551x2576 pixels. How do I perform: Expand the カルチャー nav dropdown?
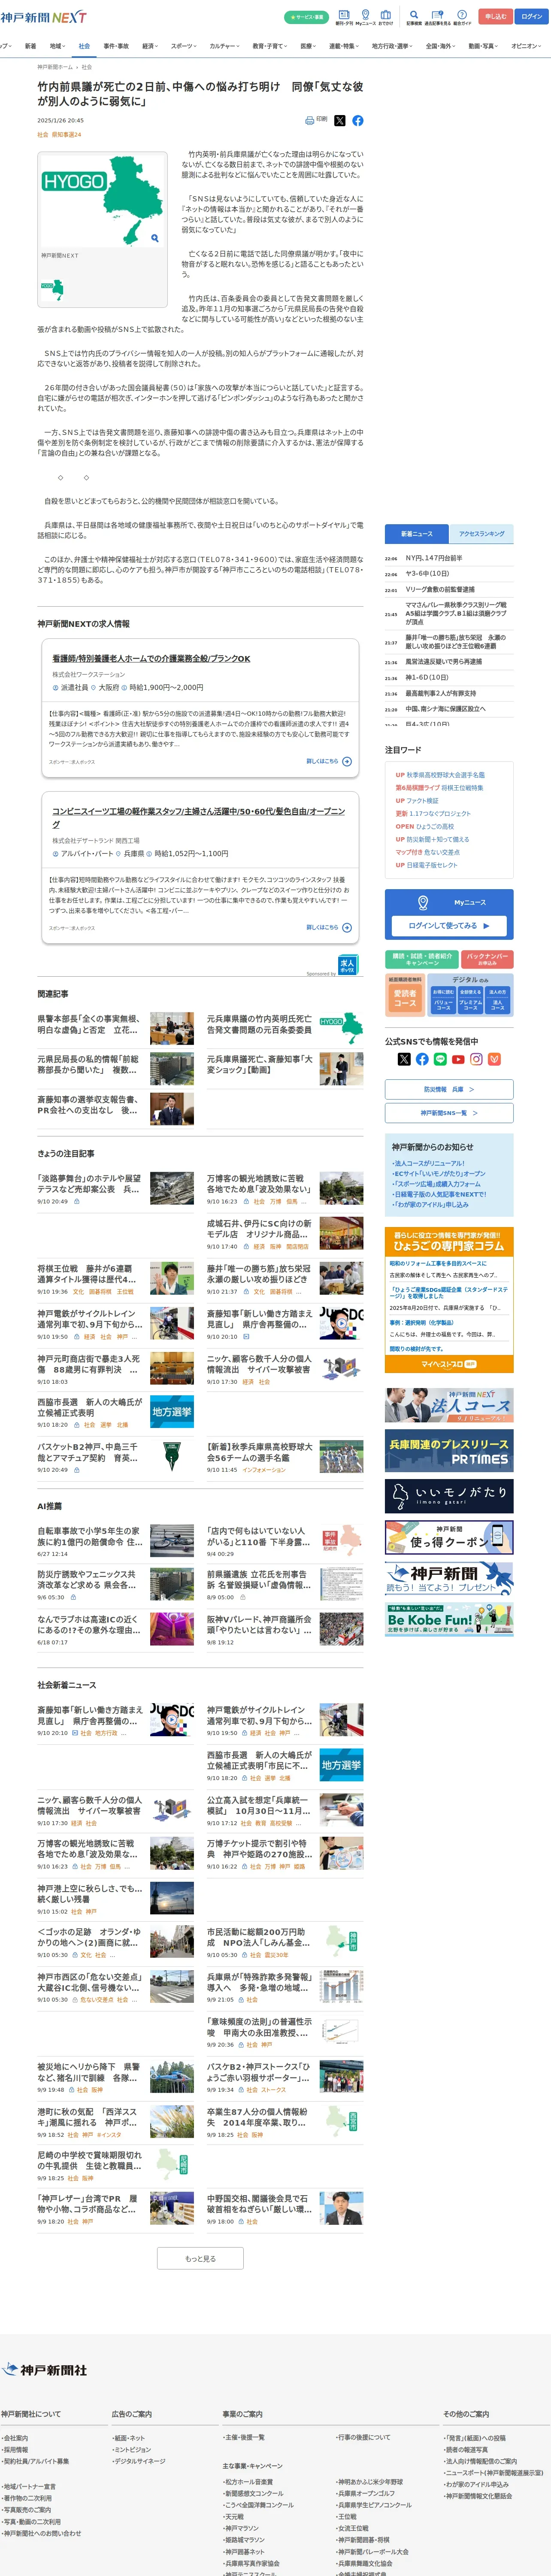[x=225, y=46]
